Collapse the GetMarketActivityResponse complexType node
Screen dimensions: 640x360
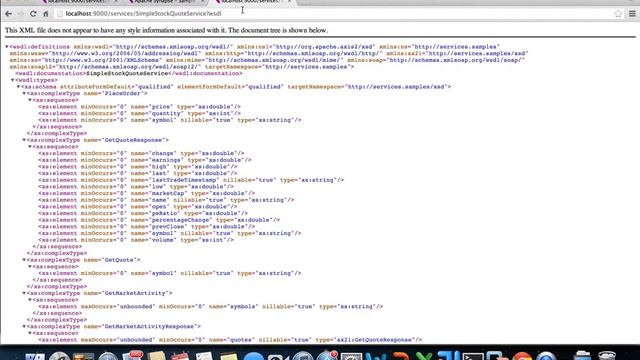24,327
